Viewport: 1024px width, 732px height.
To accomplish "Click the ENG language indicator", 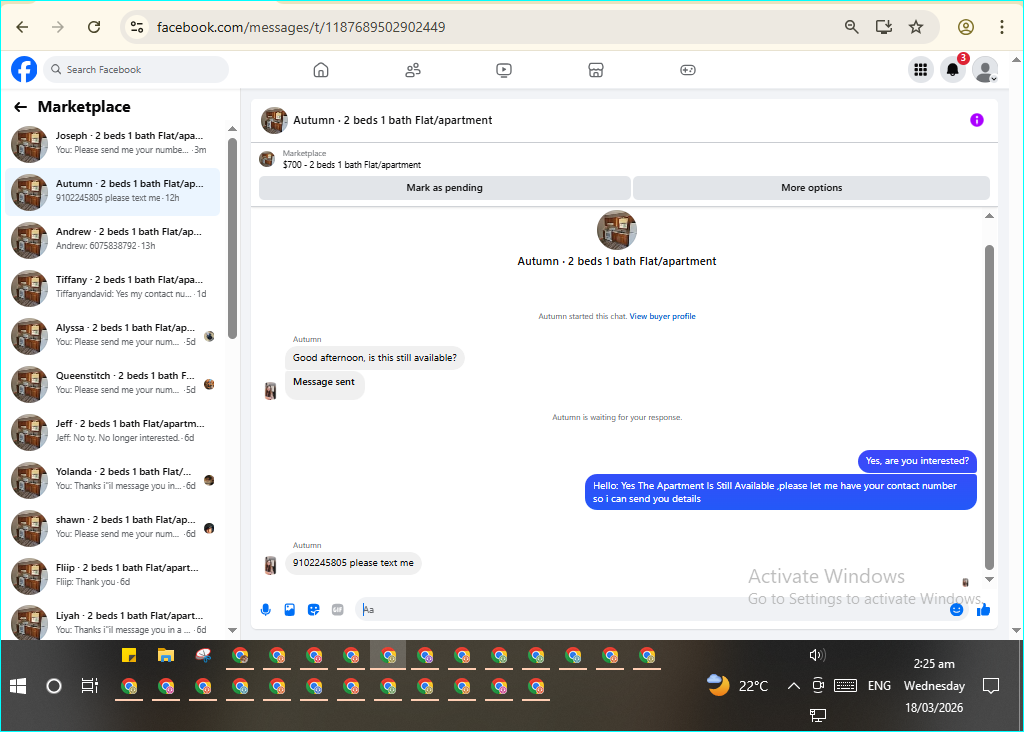I will point(879,686).
